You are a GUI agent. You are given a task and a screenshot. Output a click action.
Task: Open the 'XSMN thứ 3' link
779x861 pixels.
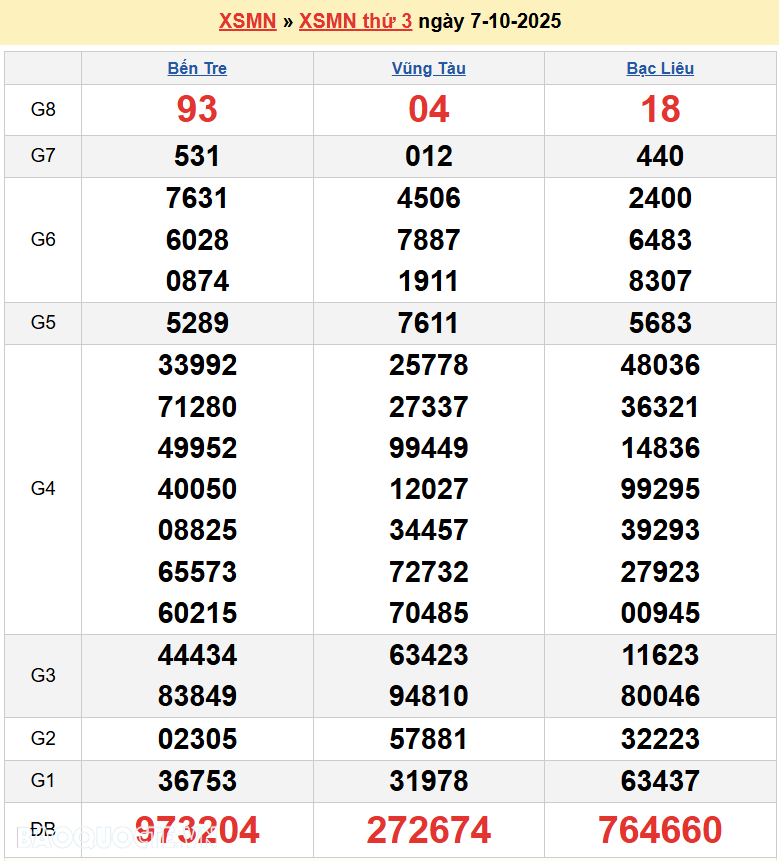(355, 21)
